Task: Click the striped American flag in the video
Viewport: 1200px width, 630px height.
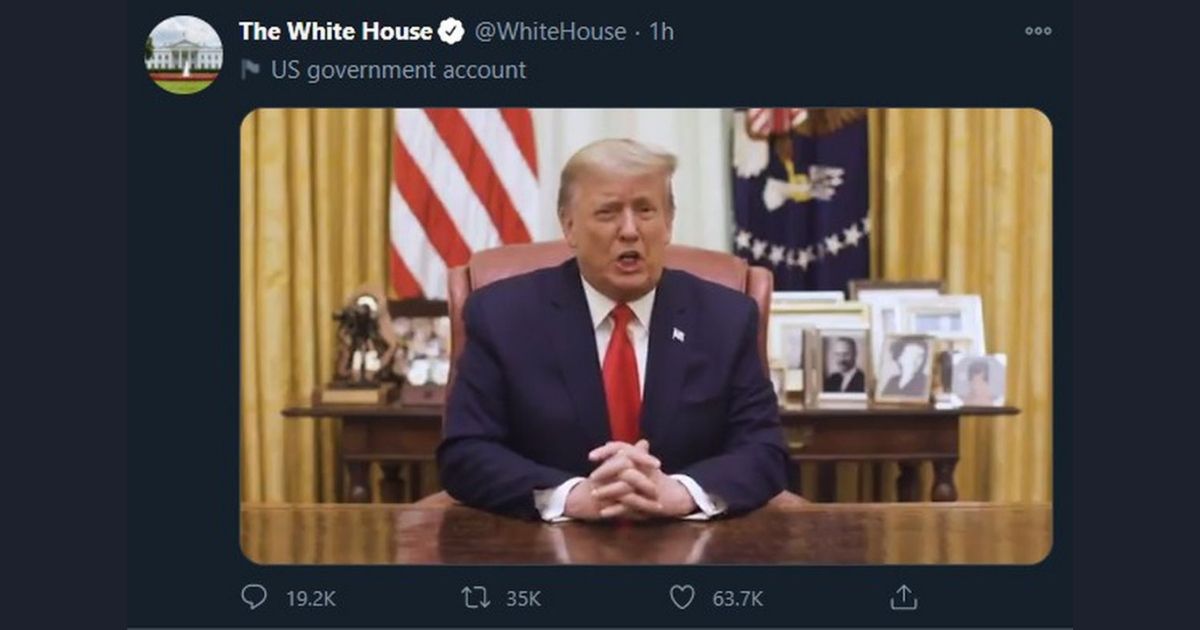Action: tap(464, 200)
